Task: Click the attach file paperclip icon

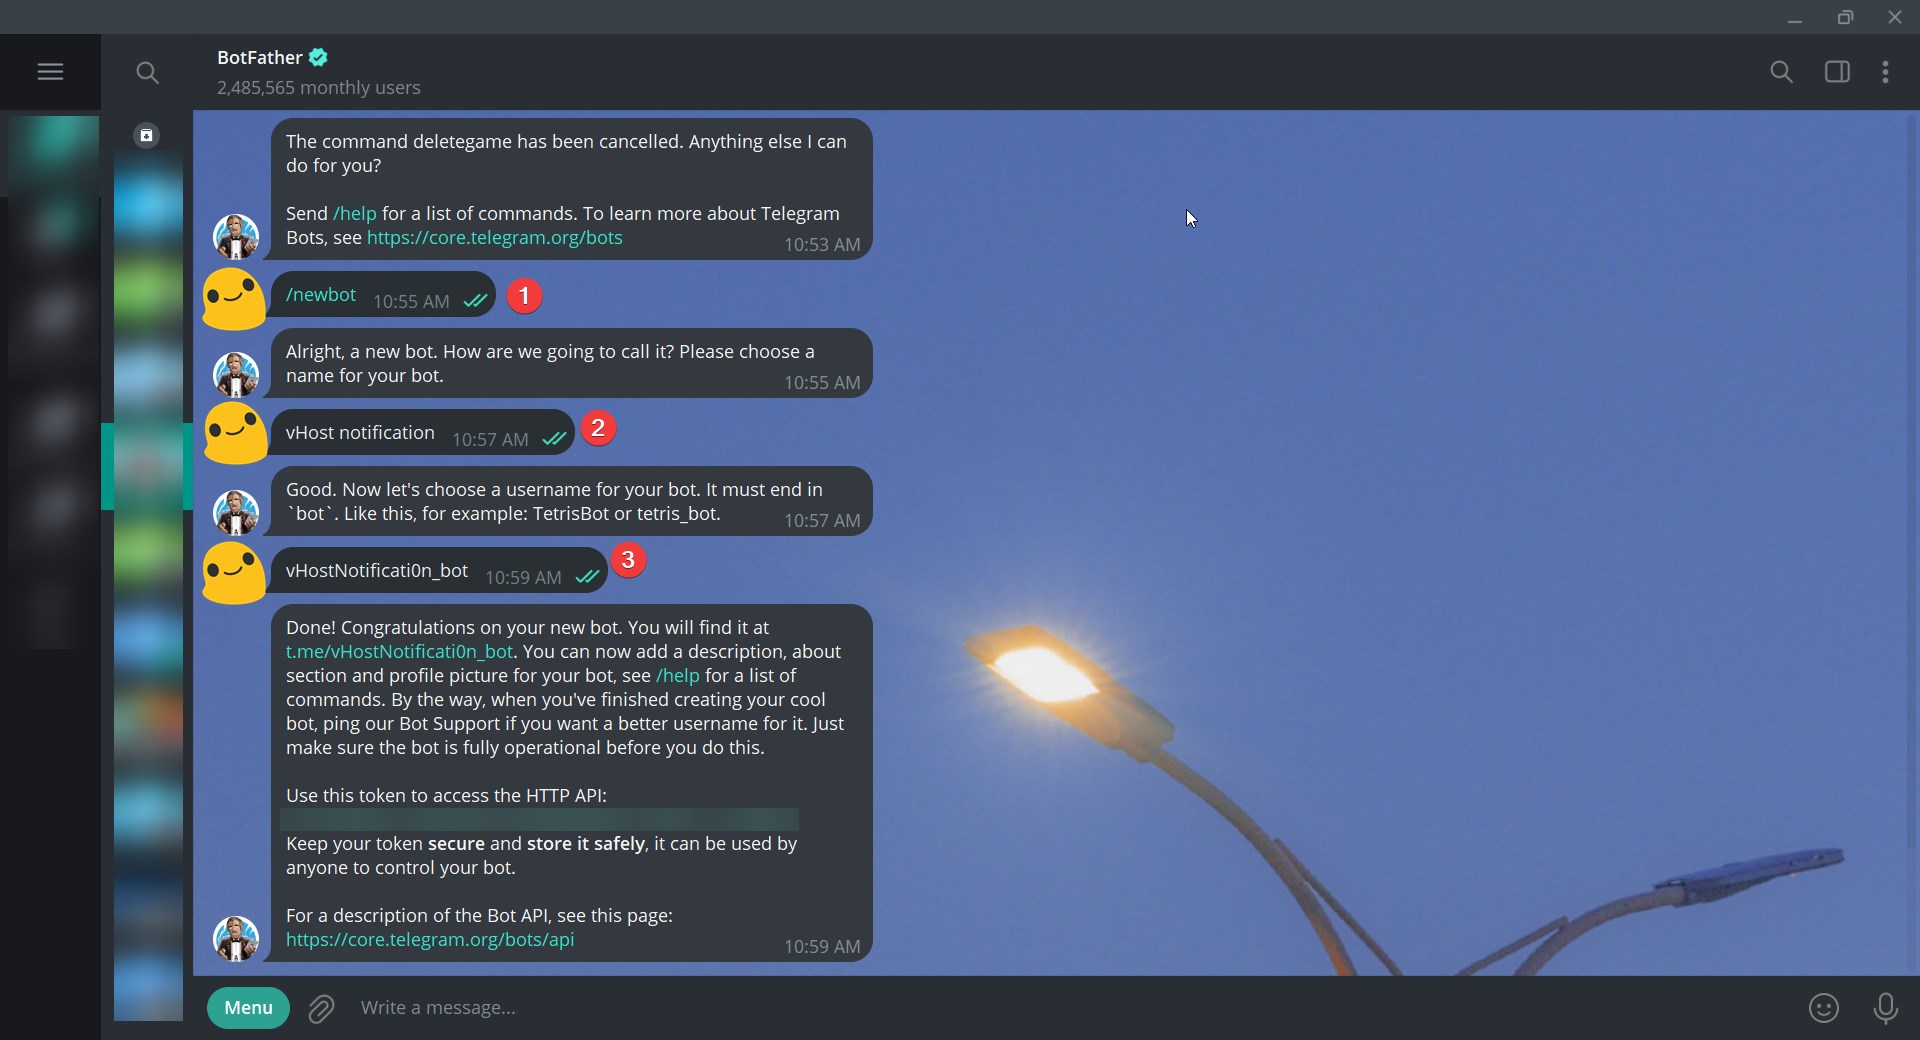Action: click(321, 1008)
